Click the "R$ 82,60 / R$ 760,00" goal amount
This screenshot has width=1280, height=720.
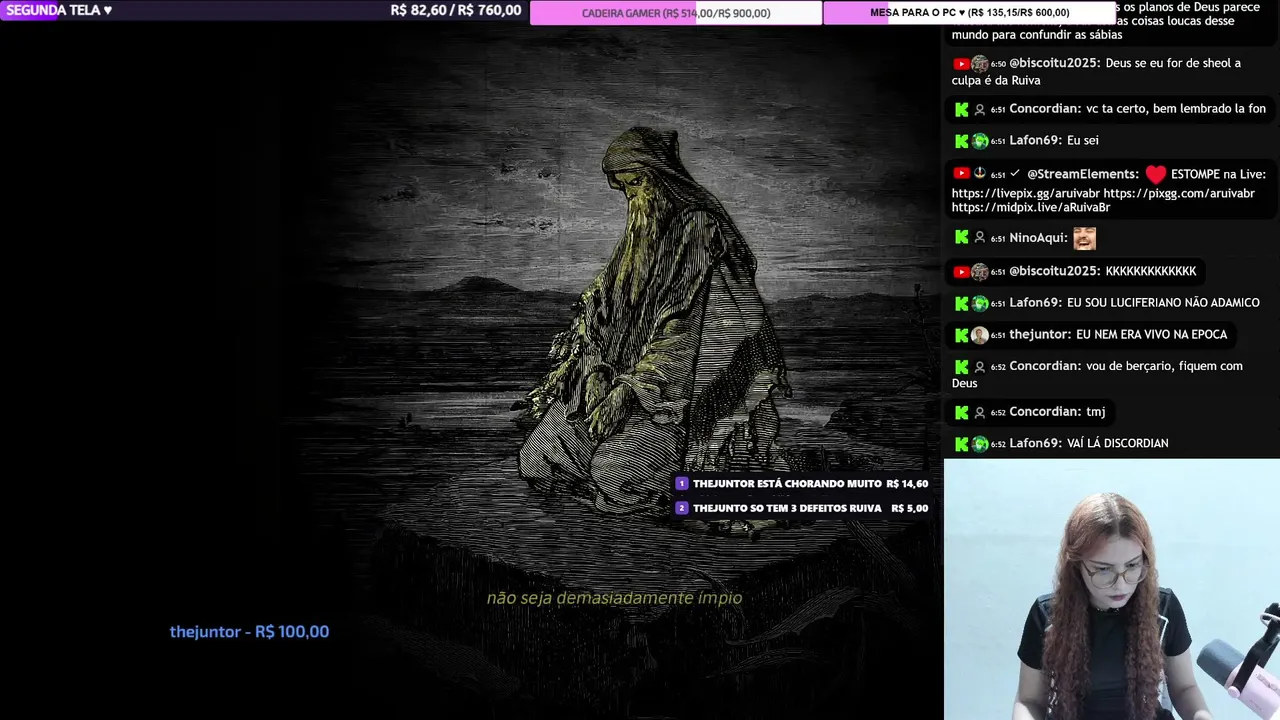pos(456,10)
